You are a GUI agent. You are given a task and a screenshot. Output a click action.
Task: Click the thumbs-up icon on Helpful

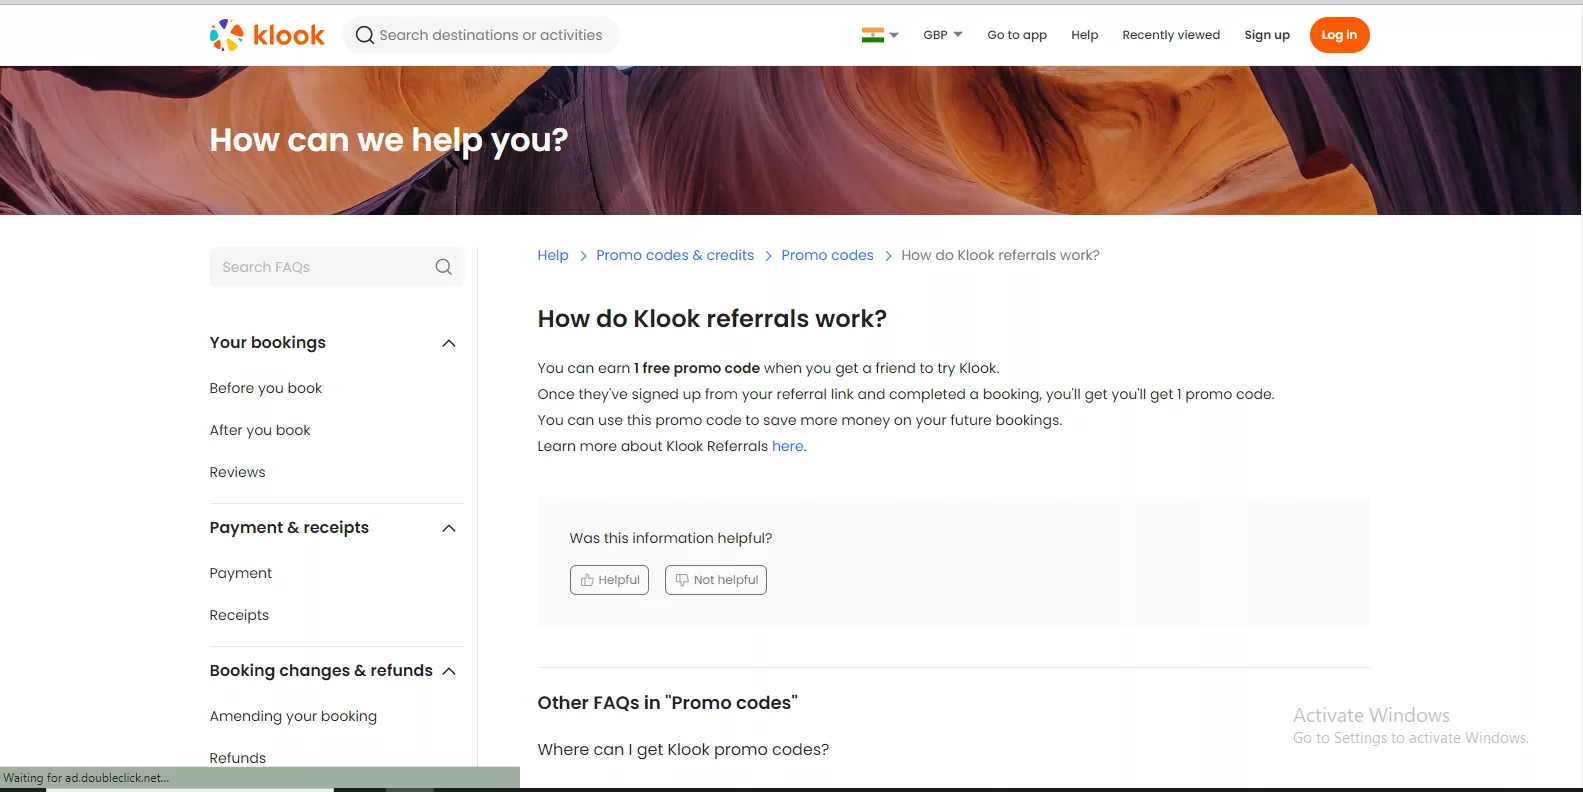[x=587, y=580]
